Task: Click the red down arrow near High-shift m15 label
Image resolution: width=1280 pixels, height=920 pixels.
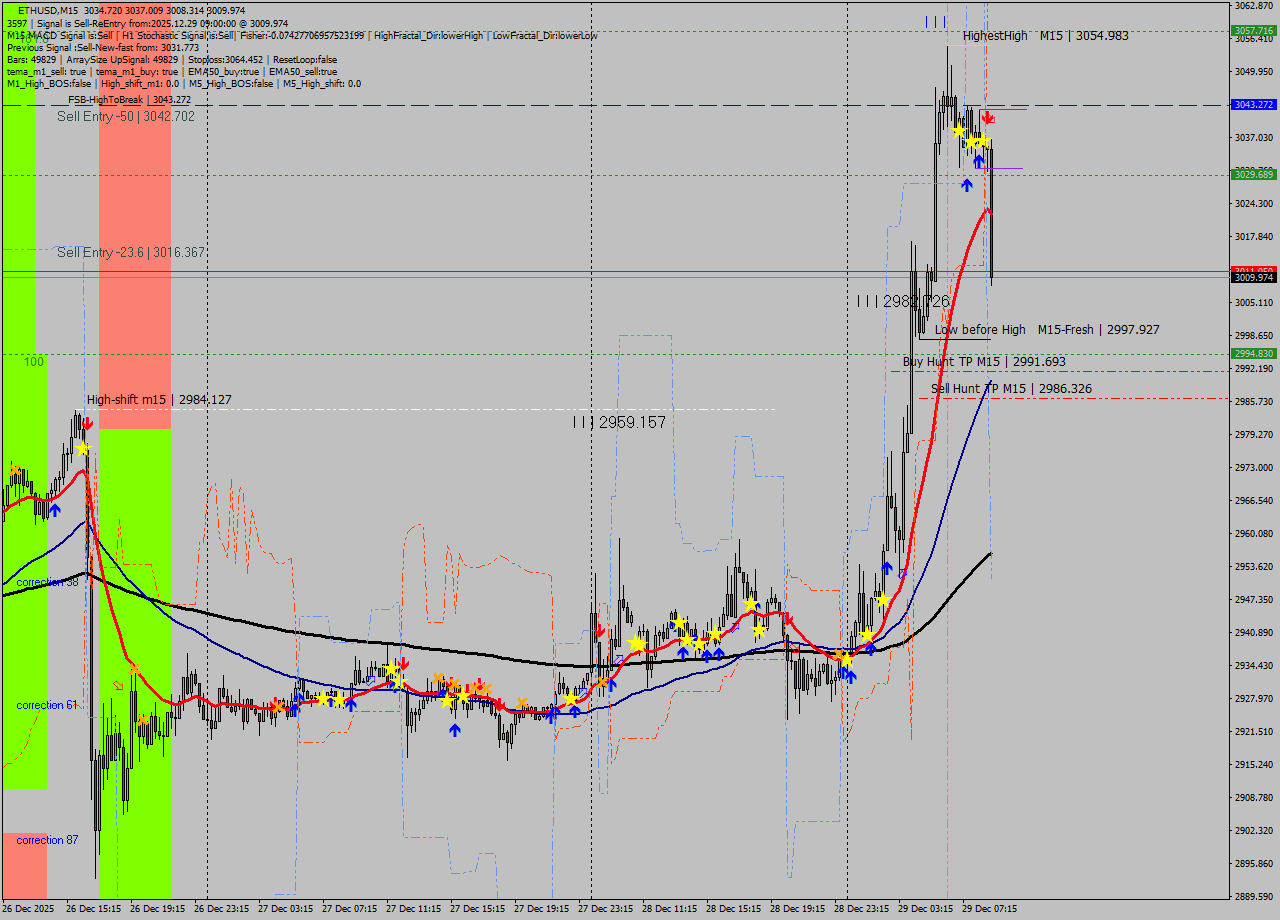Action: pos(88,422)
